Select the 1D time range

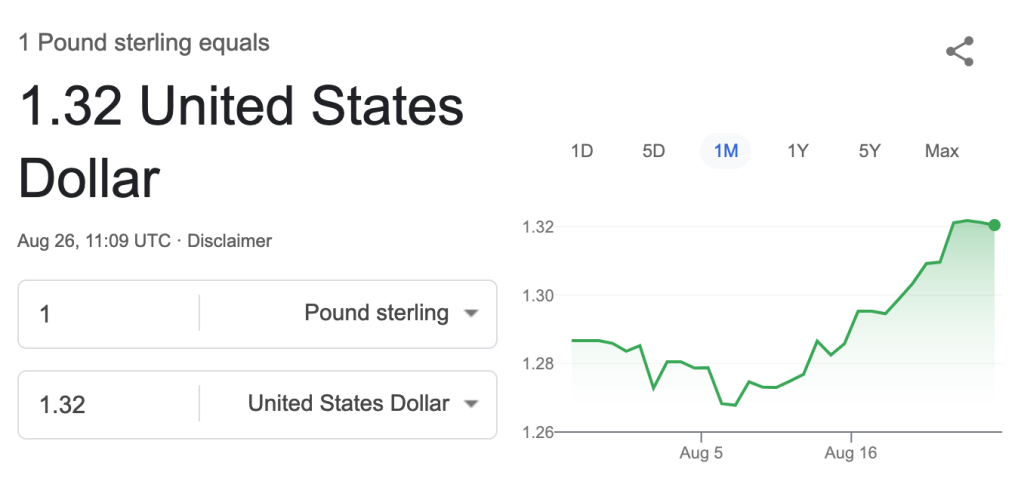[581, 151]
